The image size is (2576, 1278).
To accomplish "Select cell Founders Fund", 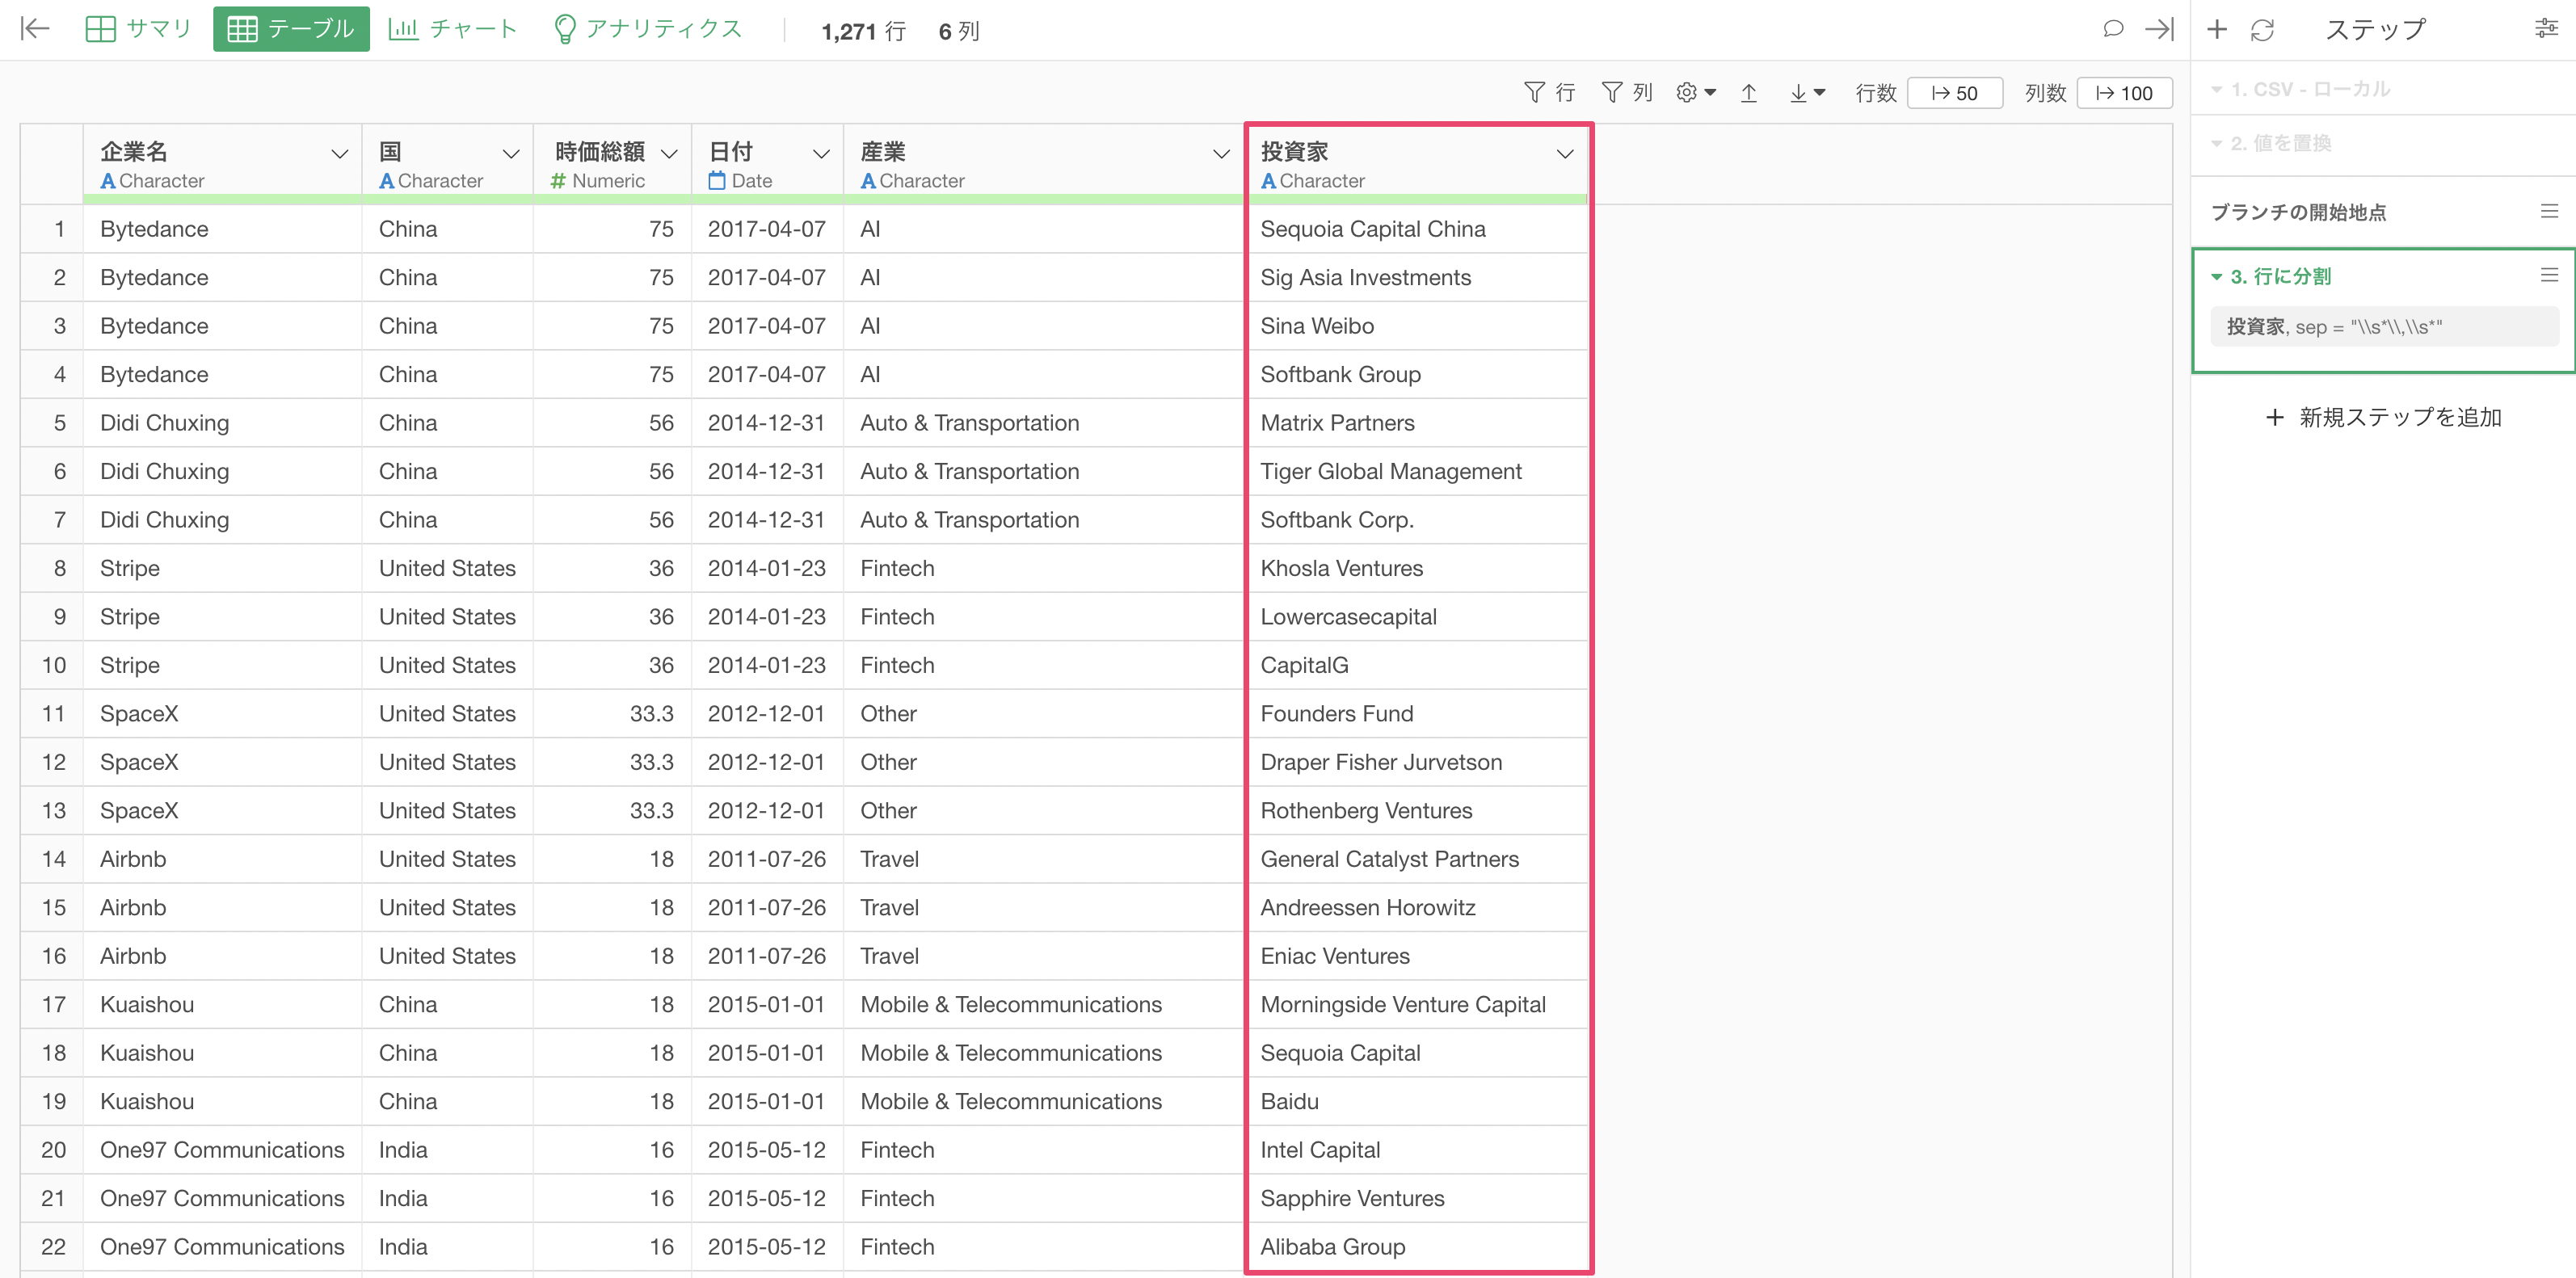I will pos(1417,714).
